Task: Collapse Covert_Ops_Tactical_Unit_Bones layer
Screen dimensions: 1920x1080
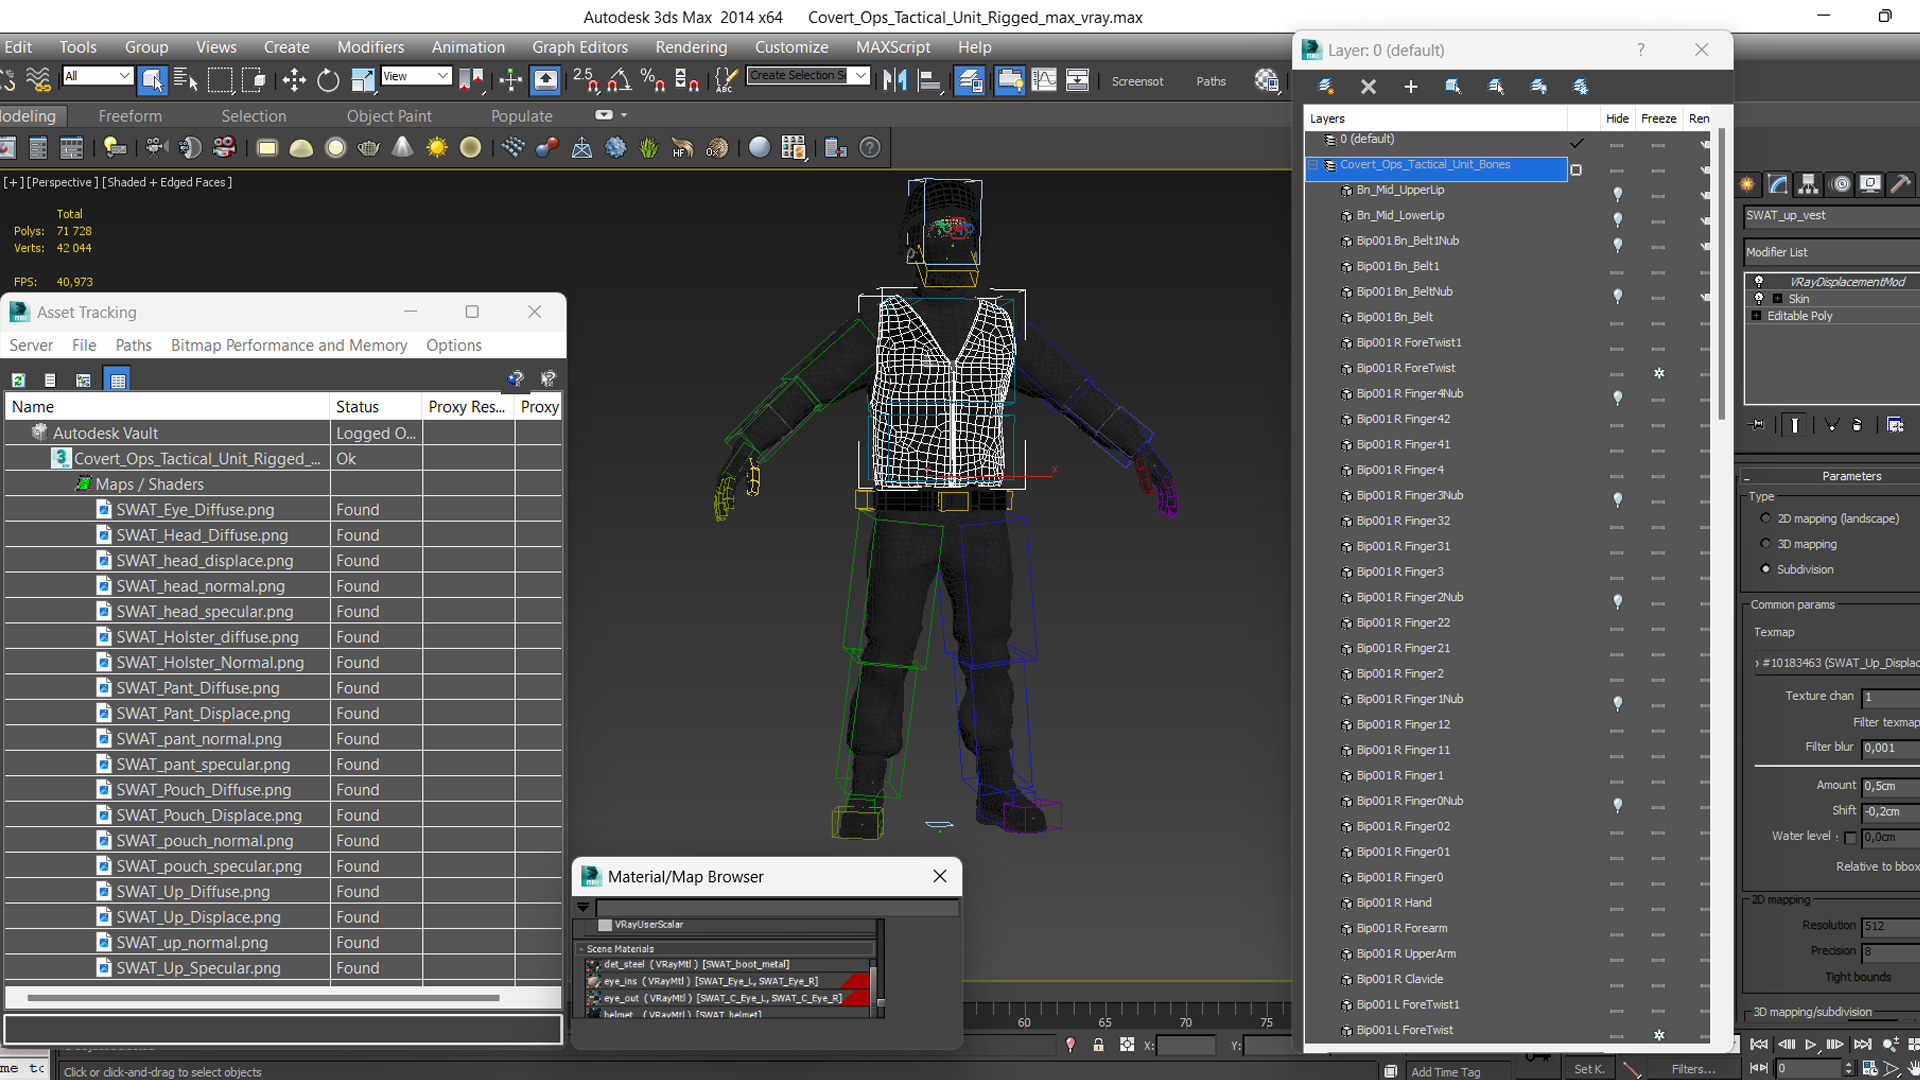Action: click(x=1313, y=165)
